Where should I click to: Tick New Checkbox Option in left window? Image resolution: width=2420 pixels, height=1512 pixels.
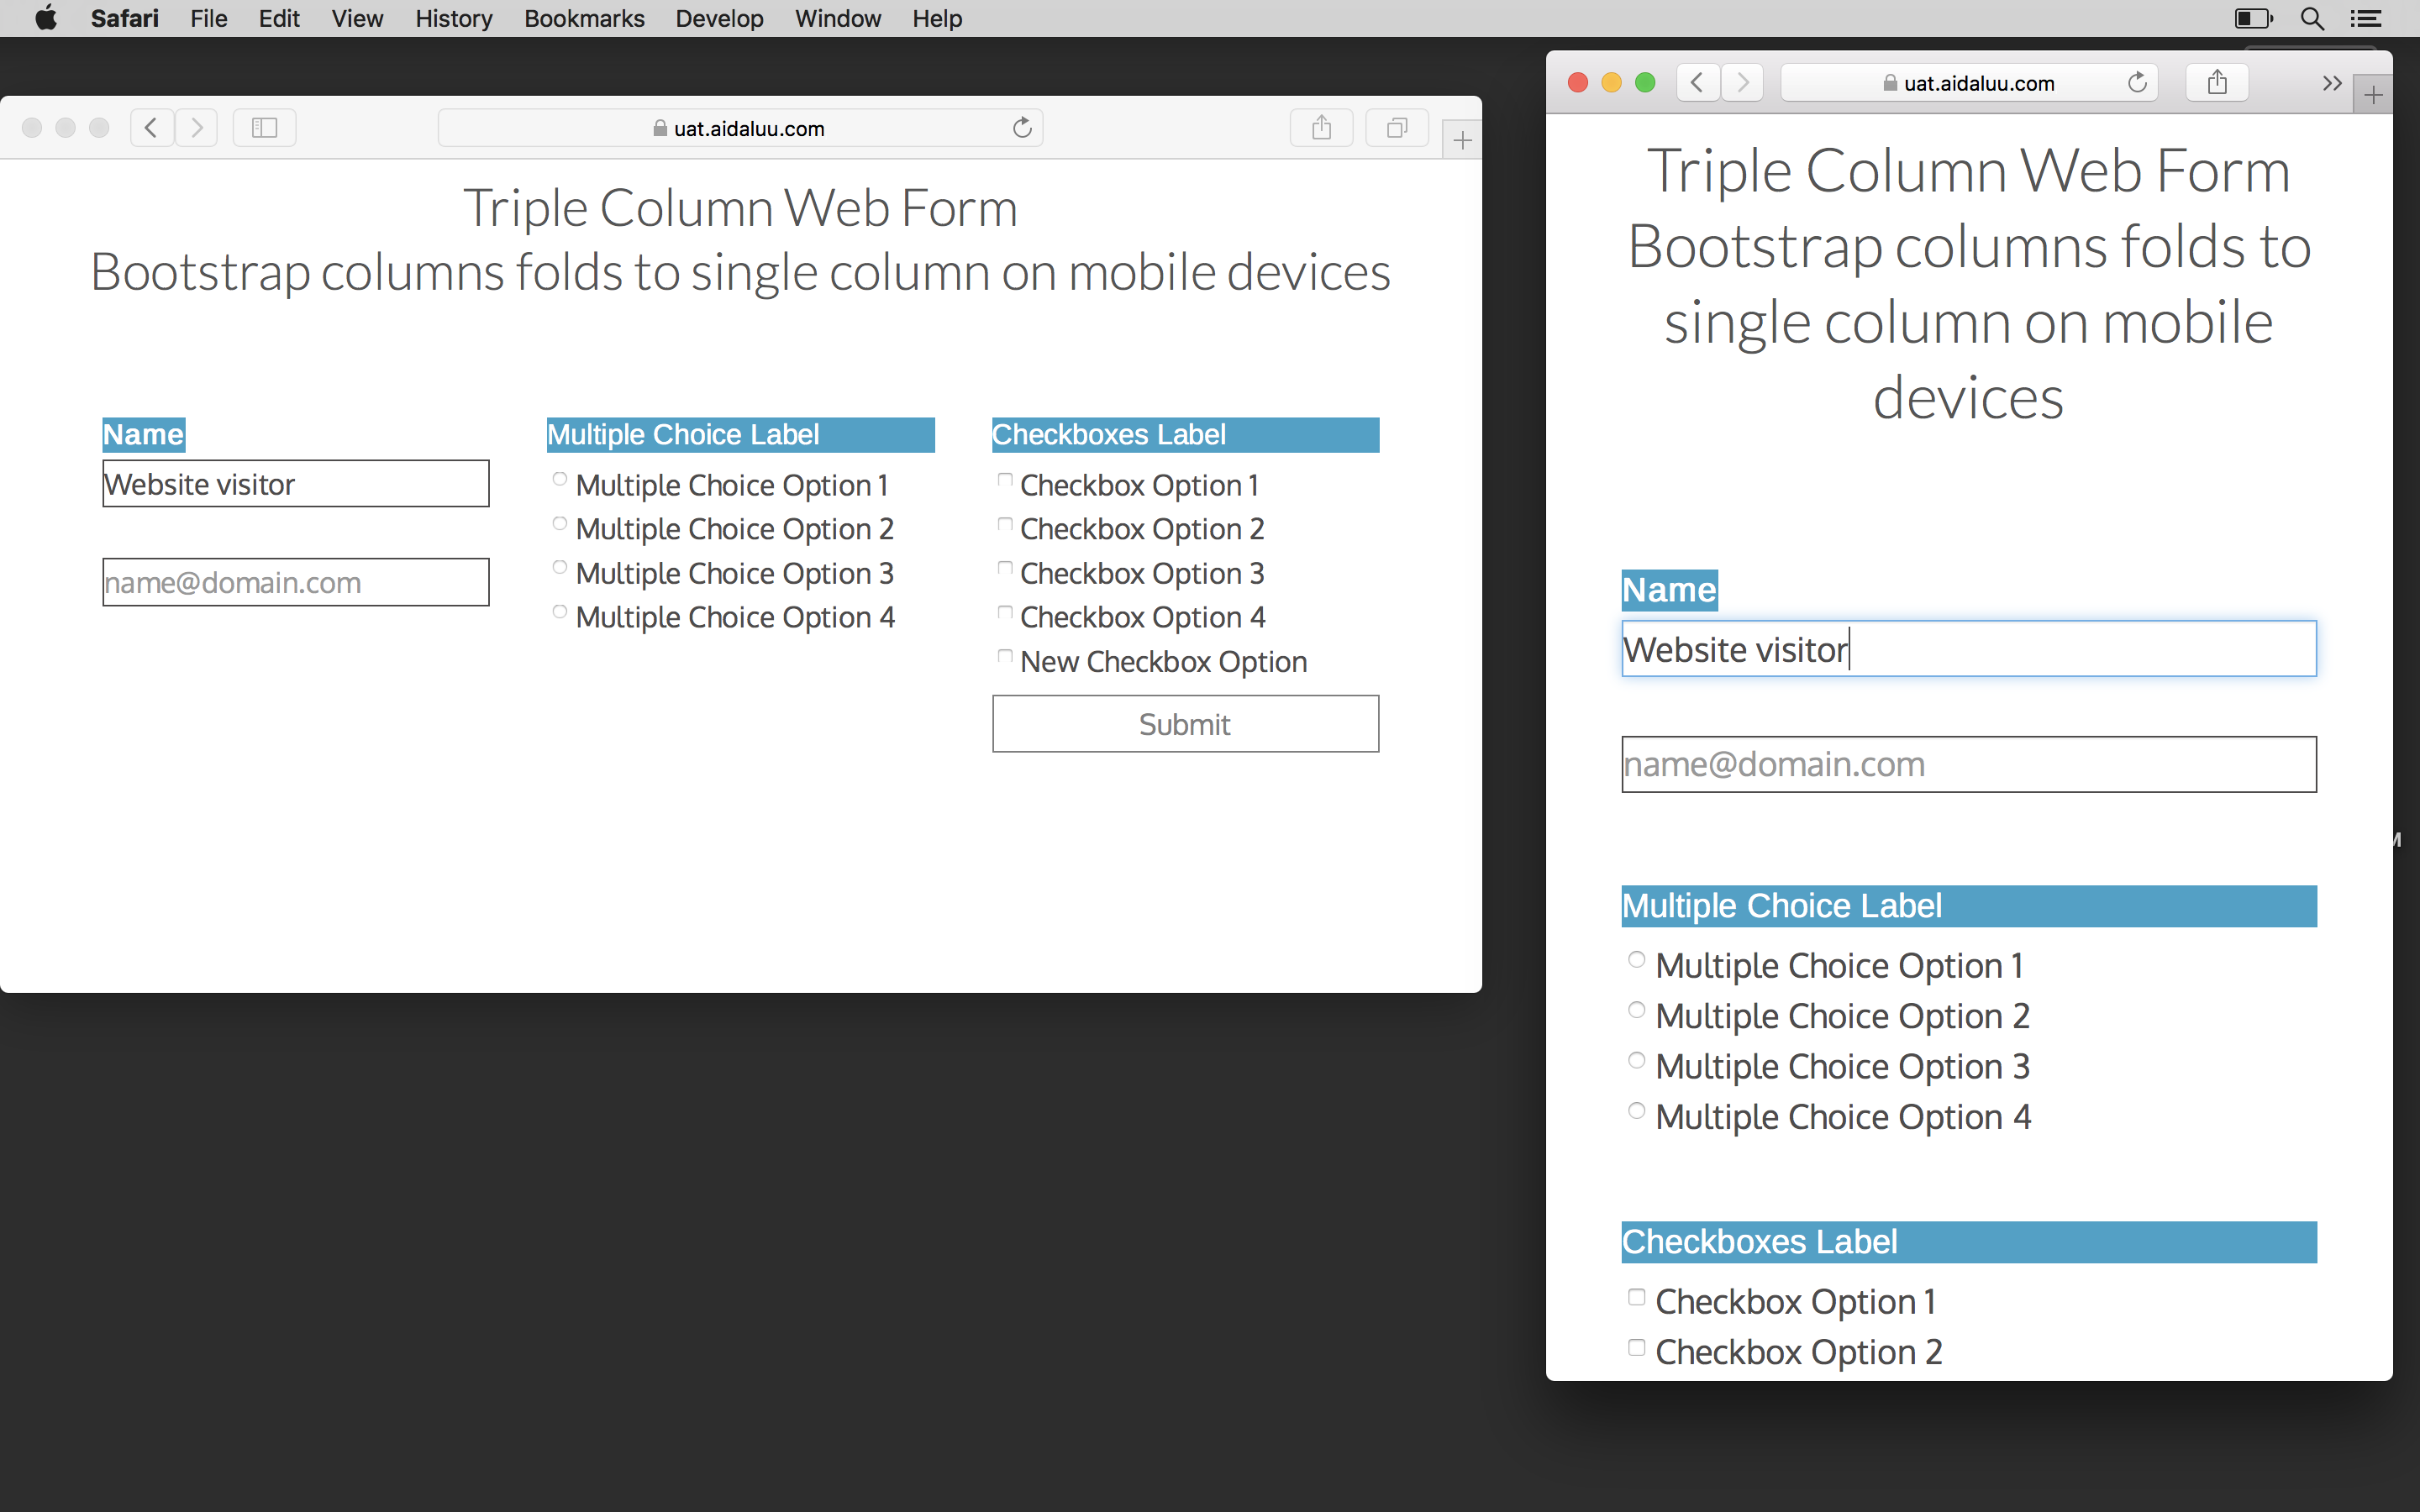pos(1005,656)
